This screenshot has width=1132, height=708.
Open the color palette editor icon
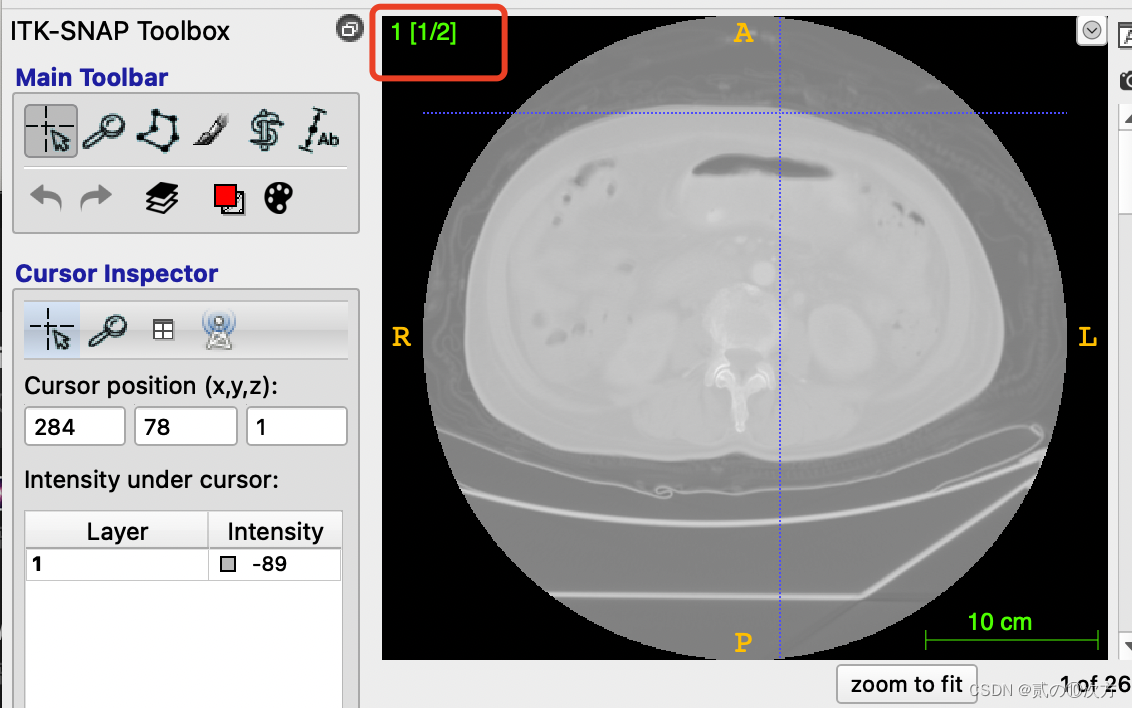[279, 198]
